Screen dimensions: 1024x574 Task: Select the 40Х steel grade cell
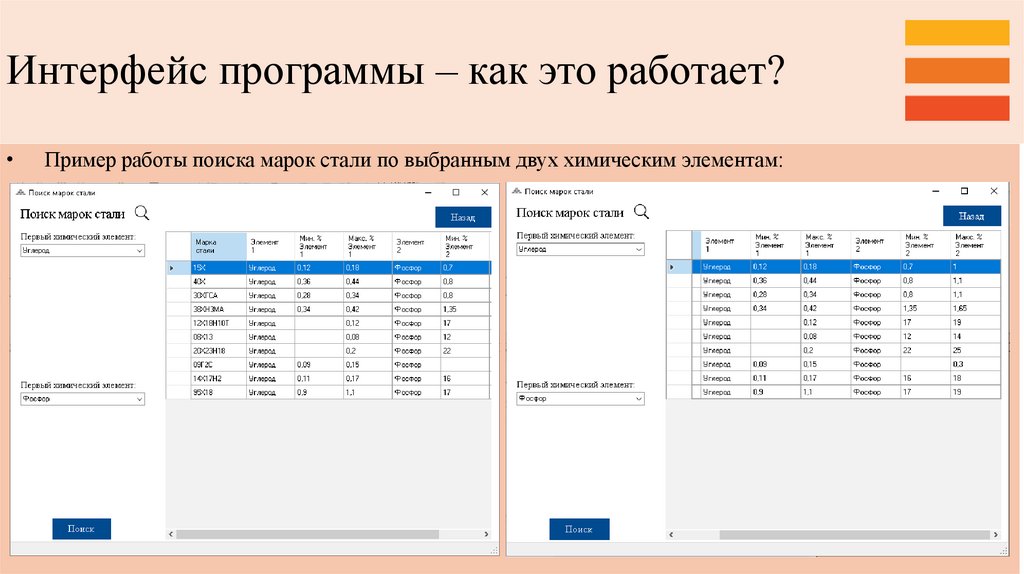[219, 281]
